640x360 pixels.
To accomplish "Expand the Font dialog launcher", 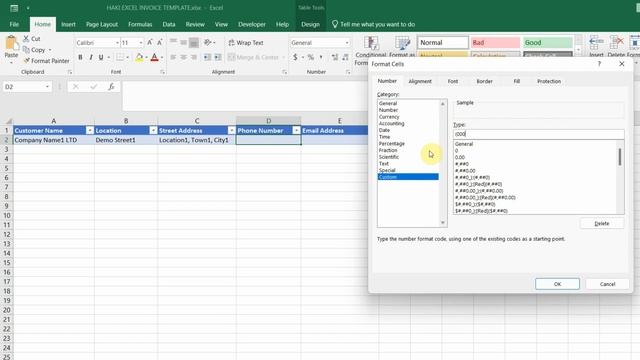I will [x=162, y=72].
